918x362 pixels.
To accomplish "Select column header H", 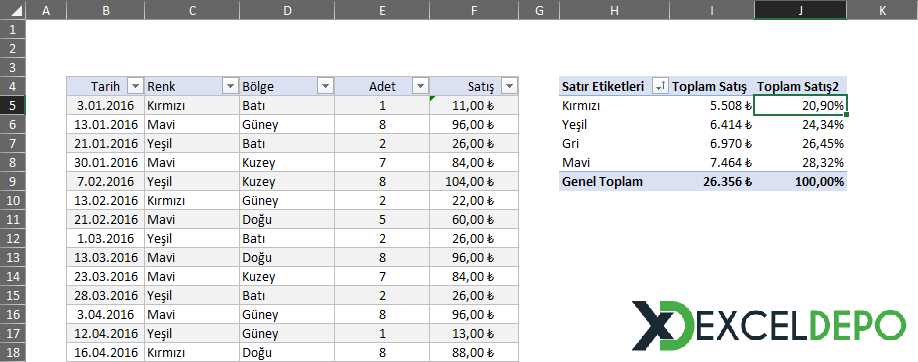I will 614,9.
